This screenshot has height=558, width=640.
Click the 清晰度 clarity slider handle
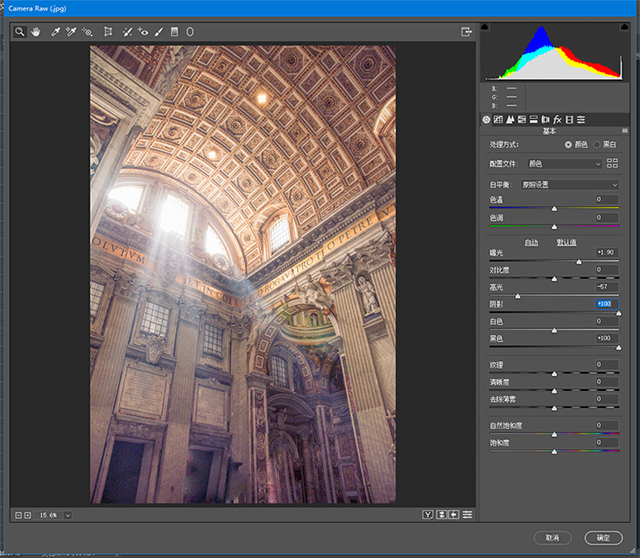tap(554, 391)
